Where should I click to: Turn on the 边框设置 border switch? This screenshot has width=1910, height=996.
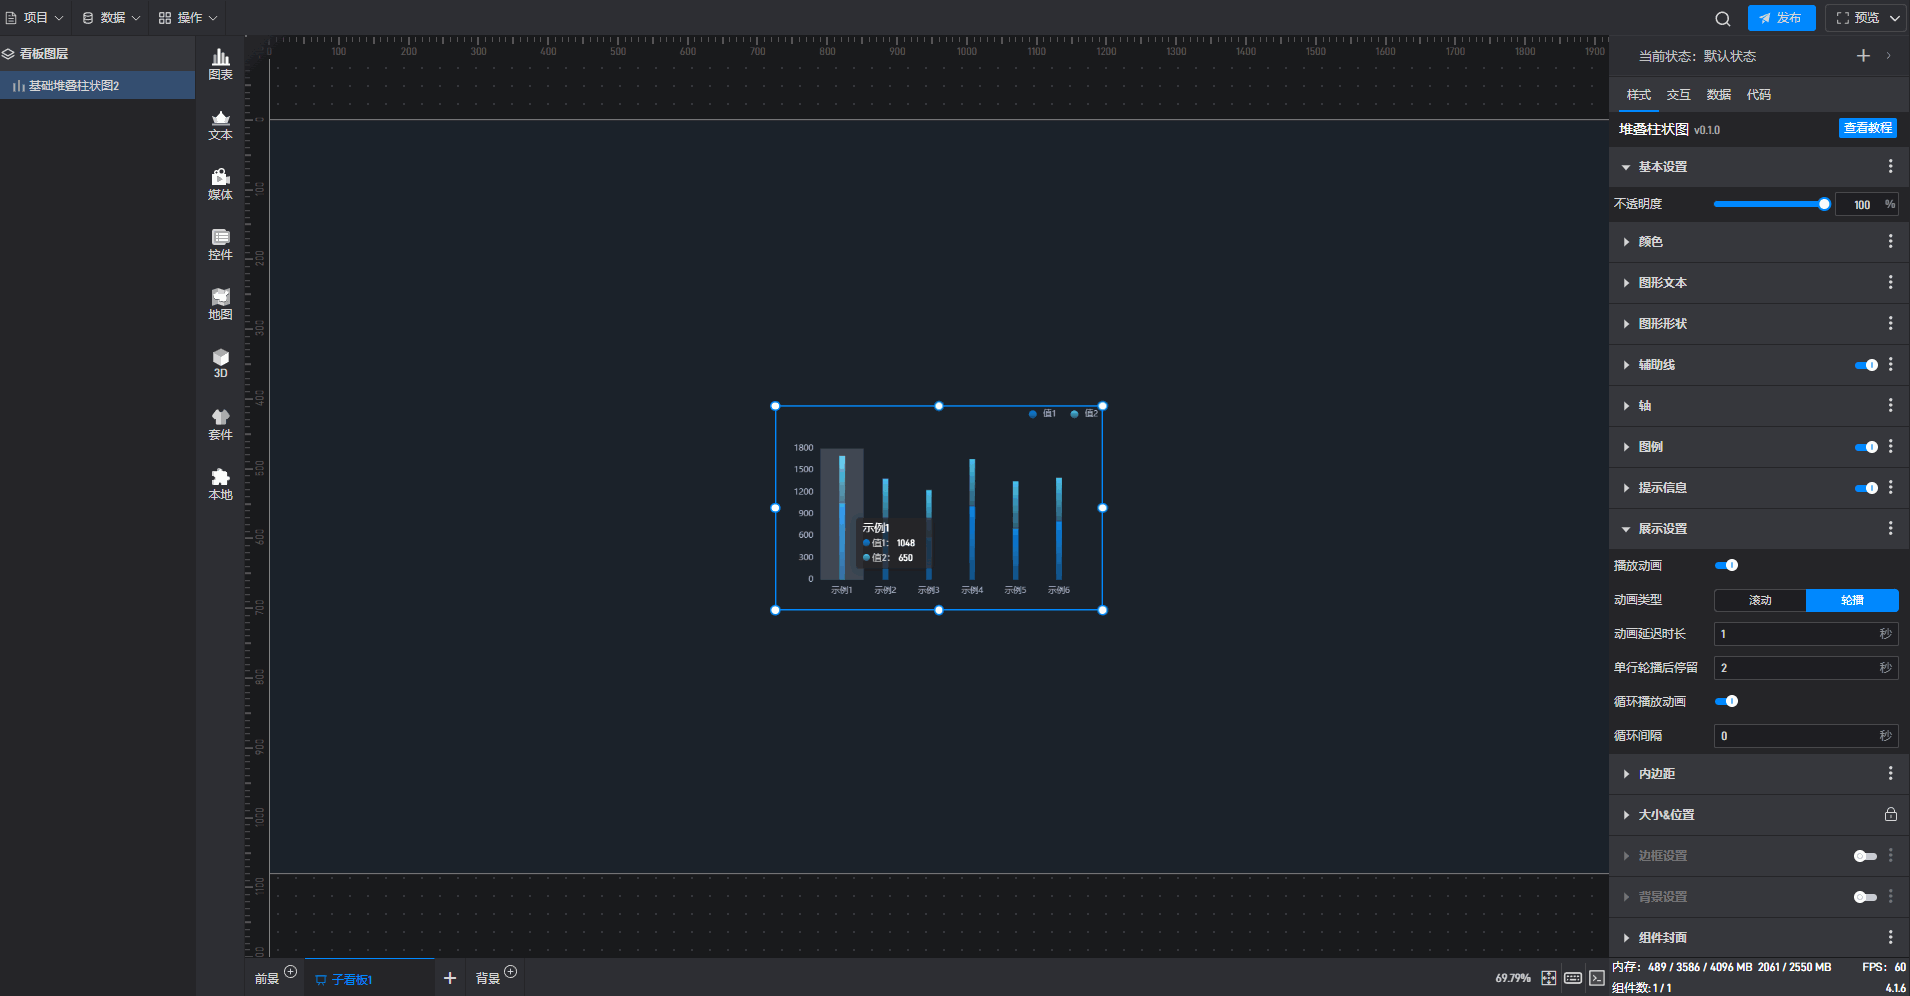click(x=1865, y=856)
